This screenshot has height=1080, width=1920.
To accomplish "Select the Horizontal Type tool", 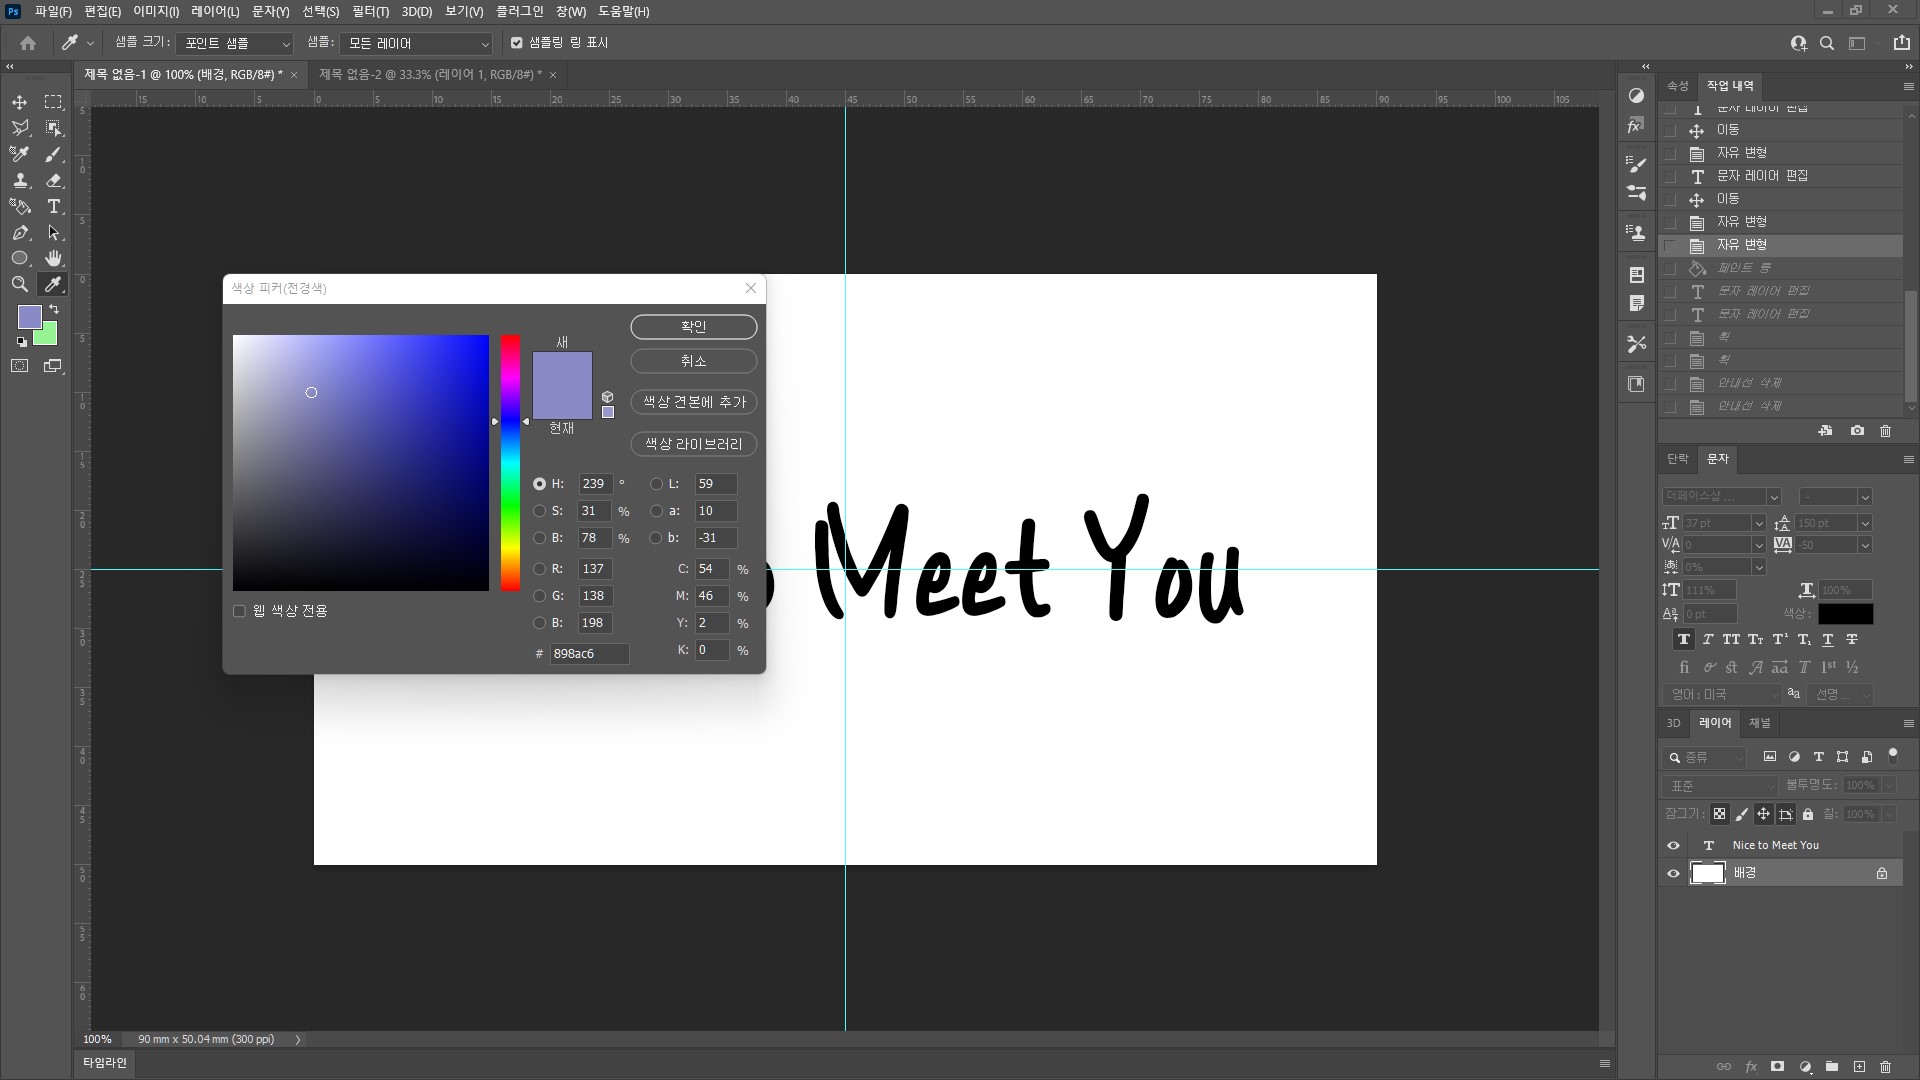I will click(54, 206).
